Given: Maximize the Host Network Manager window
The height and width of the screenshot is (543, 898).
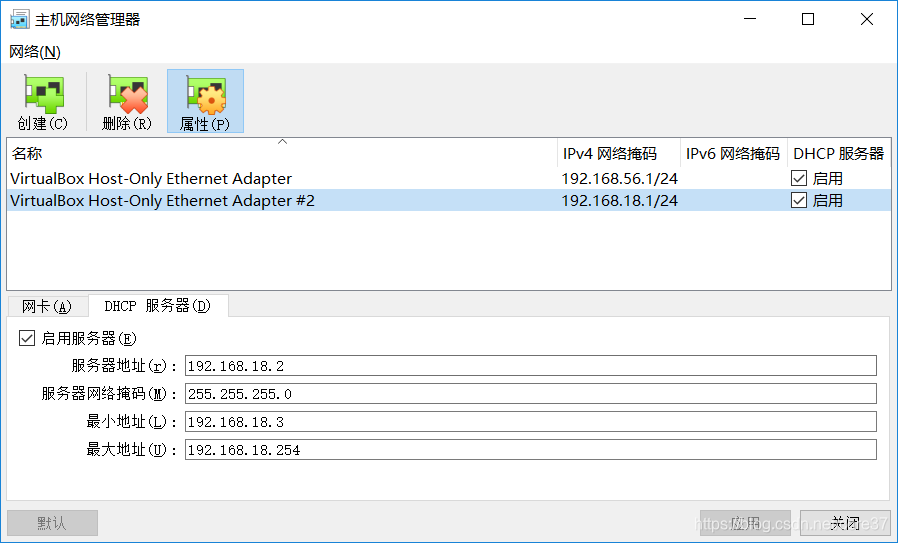Looking at the screenshot, I should (x=808, y=19).
